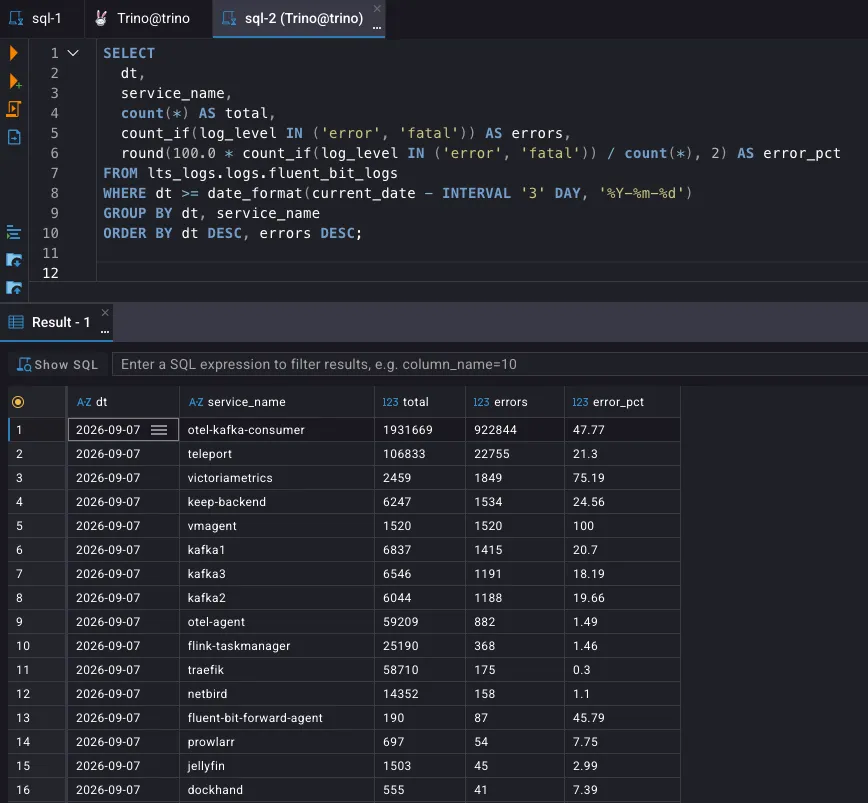This screenshot has height=803, width=868.
Task: Select the otel-kafka-consumer cell
Action: tap(277, 430)
